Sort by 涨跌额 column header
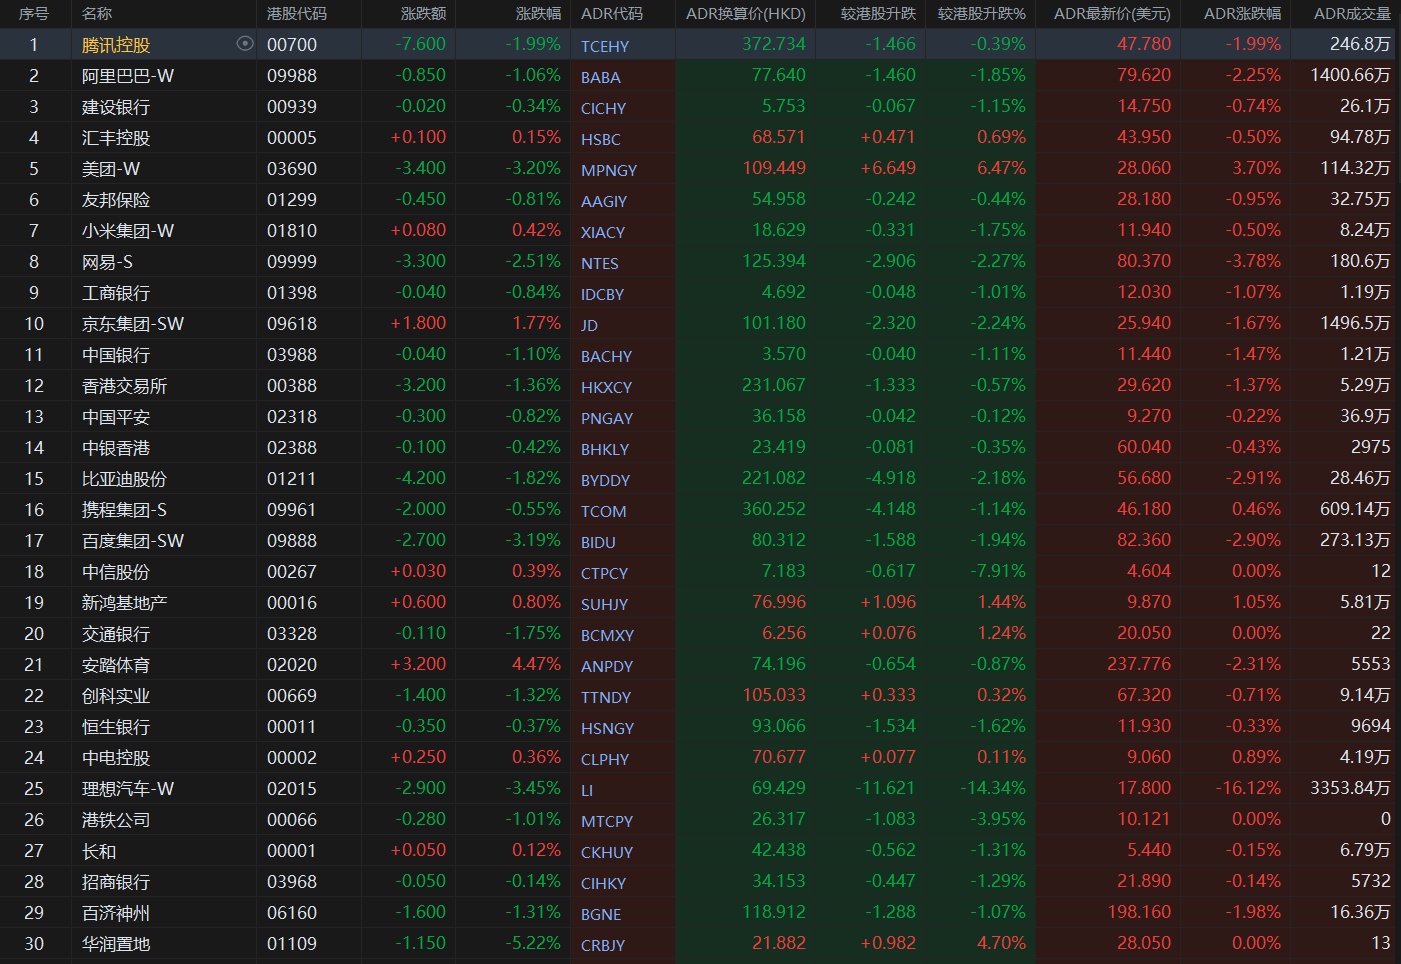This screenshot has width=1401, height=964. (x=424, y=14)
